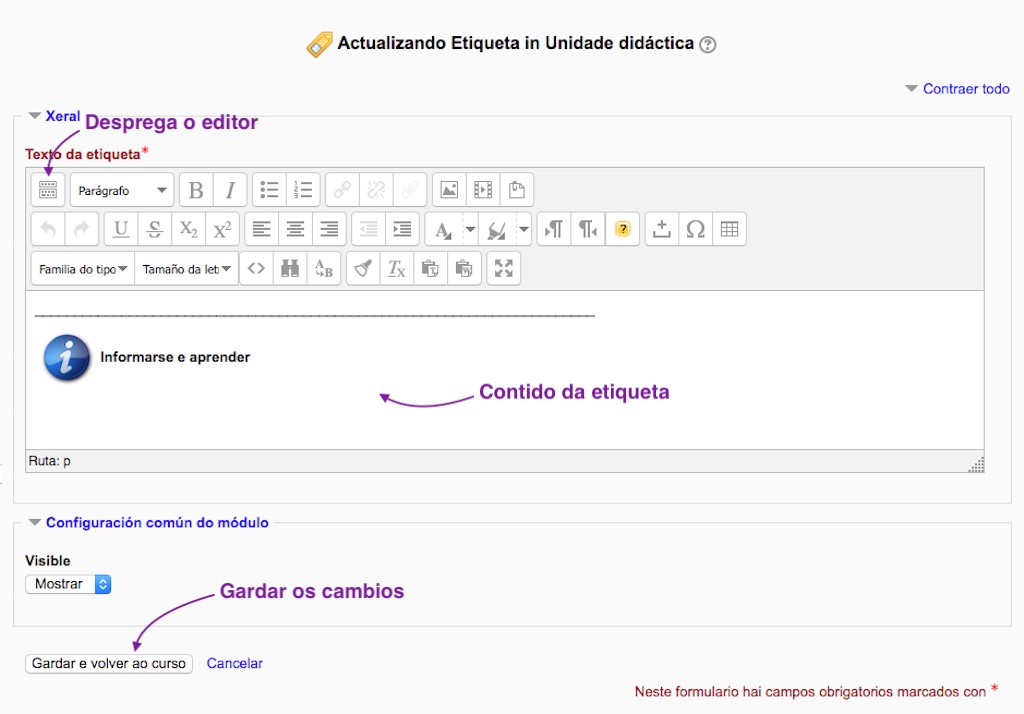The image size is (1024, 714).
Task: Collapse the Configuración común do módulo section
Action: 36,522
